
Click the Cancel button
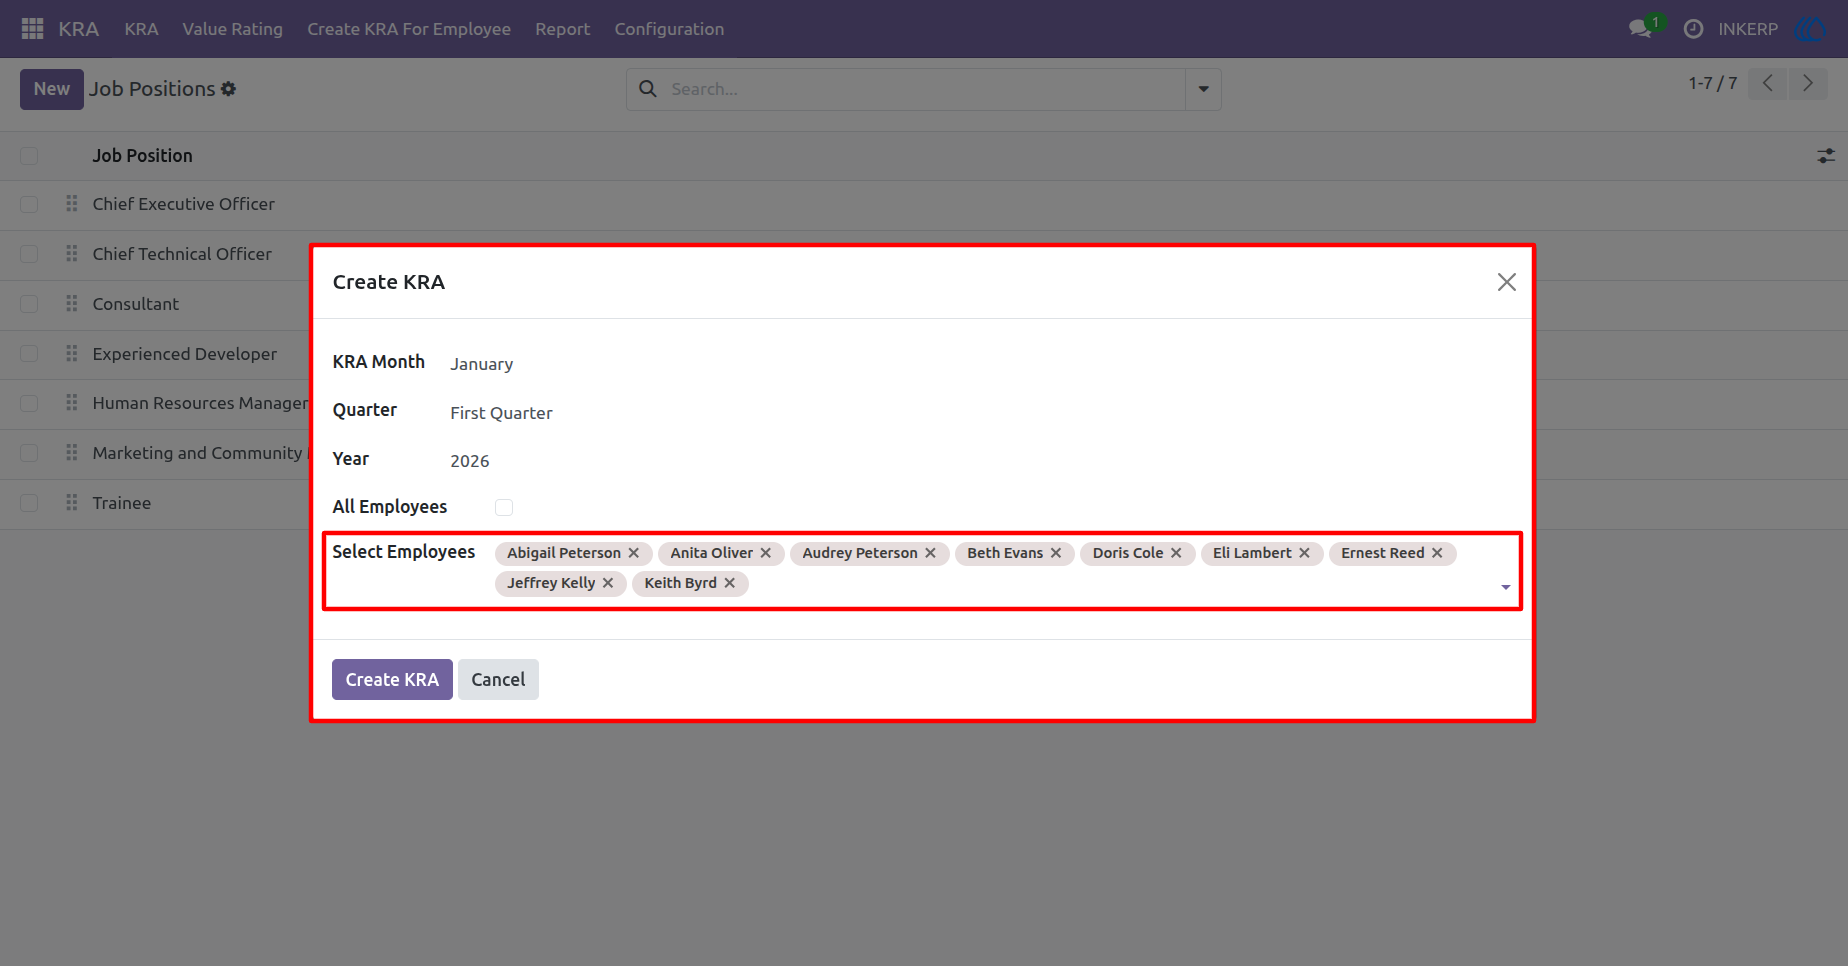(x=498, y=680)
